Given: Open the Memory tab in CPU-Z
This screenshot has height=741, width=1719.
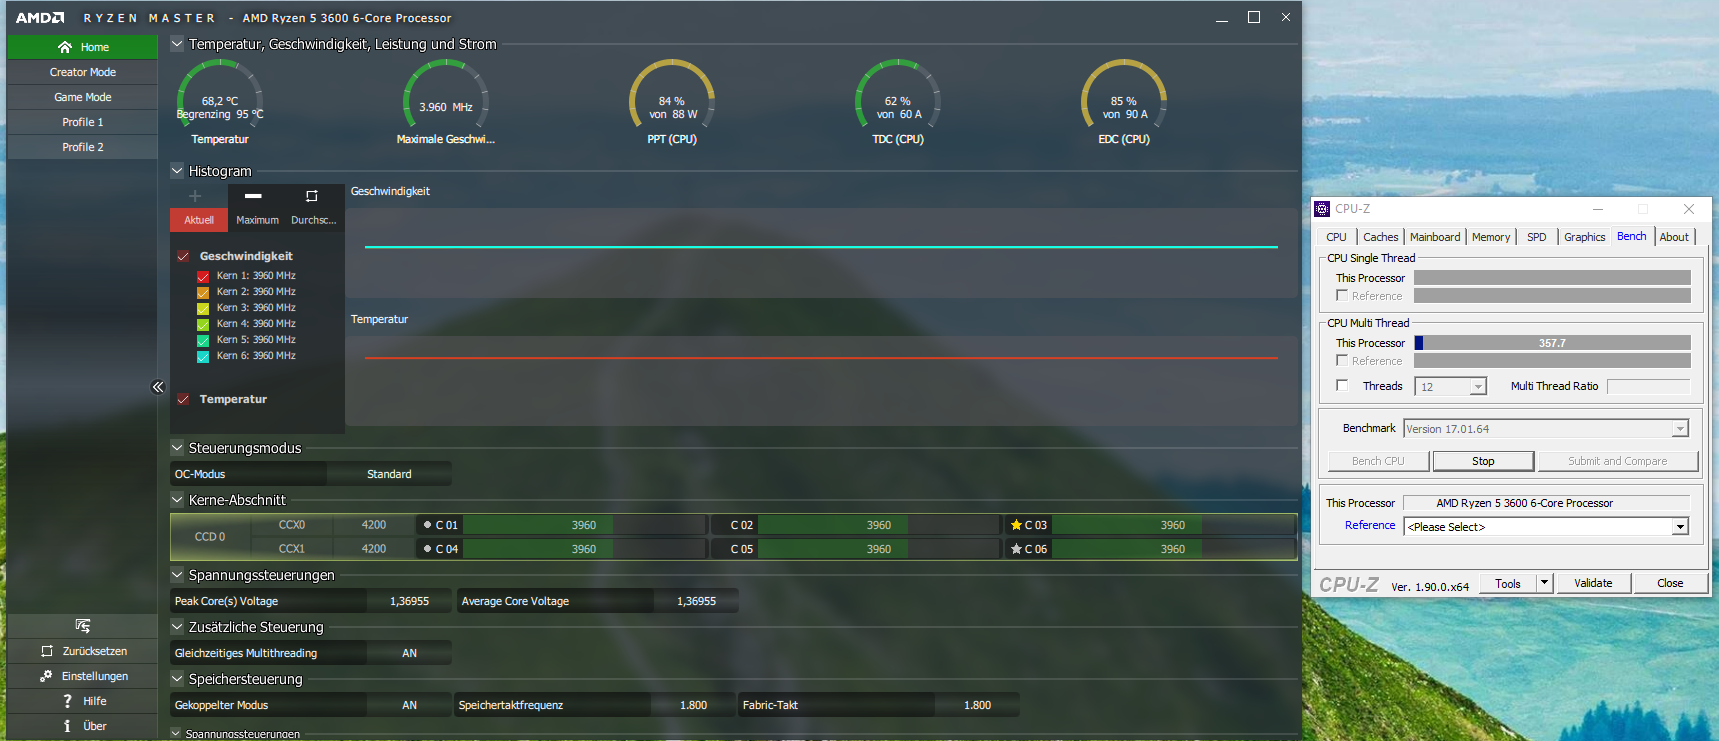Looking at the screenshot, I should (x=1491, y=237).
